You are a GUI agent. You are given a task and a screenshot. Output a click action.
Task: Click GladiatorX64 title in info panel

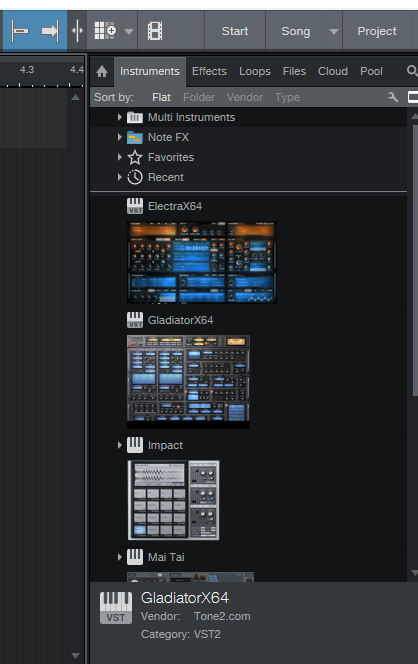tap(185, 598)
